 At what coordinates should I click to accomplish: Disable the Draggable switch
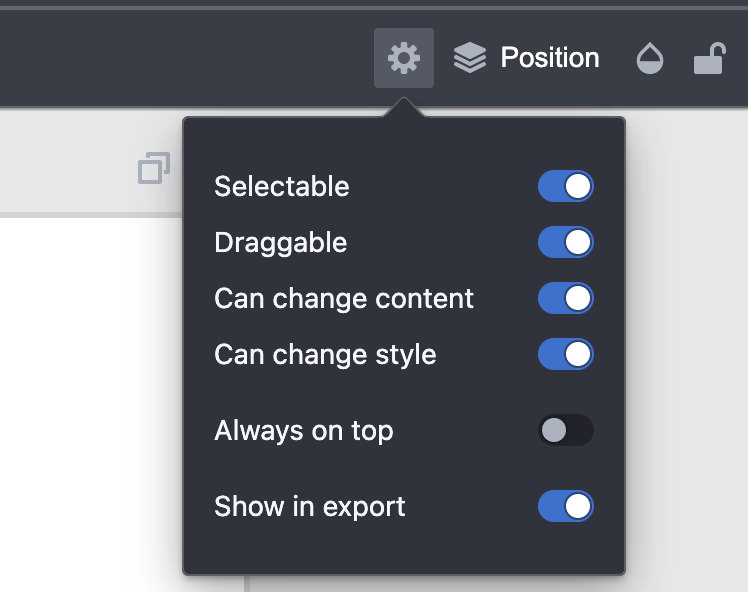coord(566,243)
